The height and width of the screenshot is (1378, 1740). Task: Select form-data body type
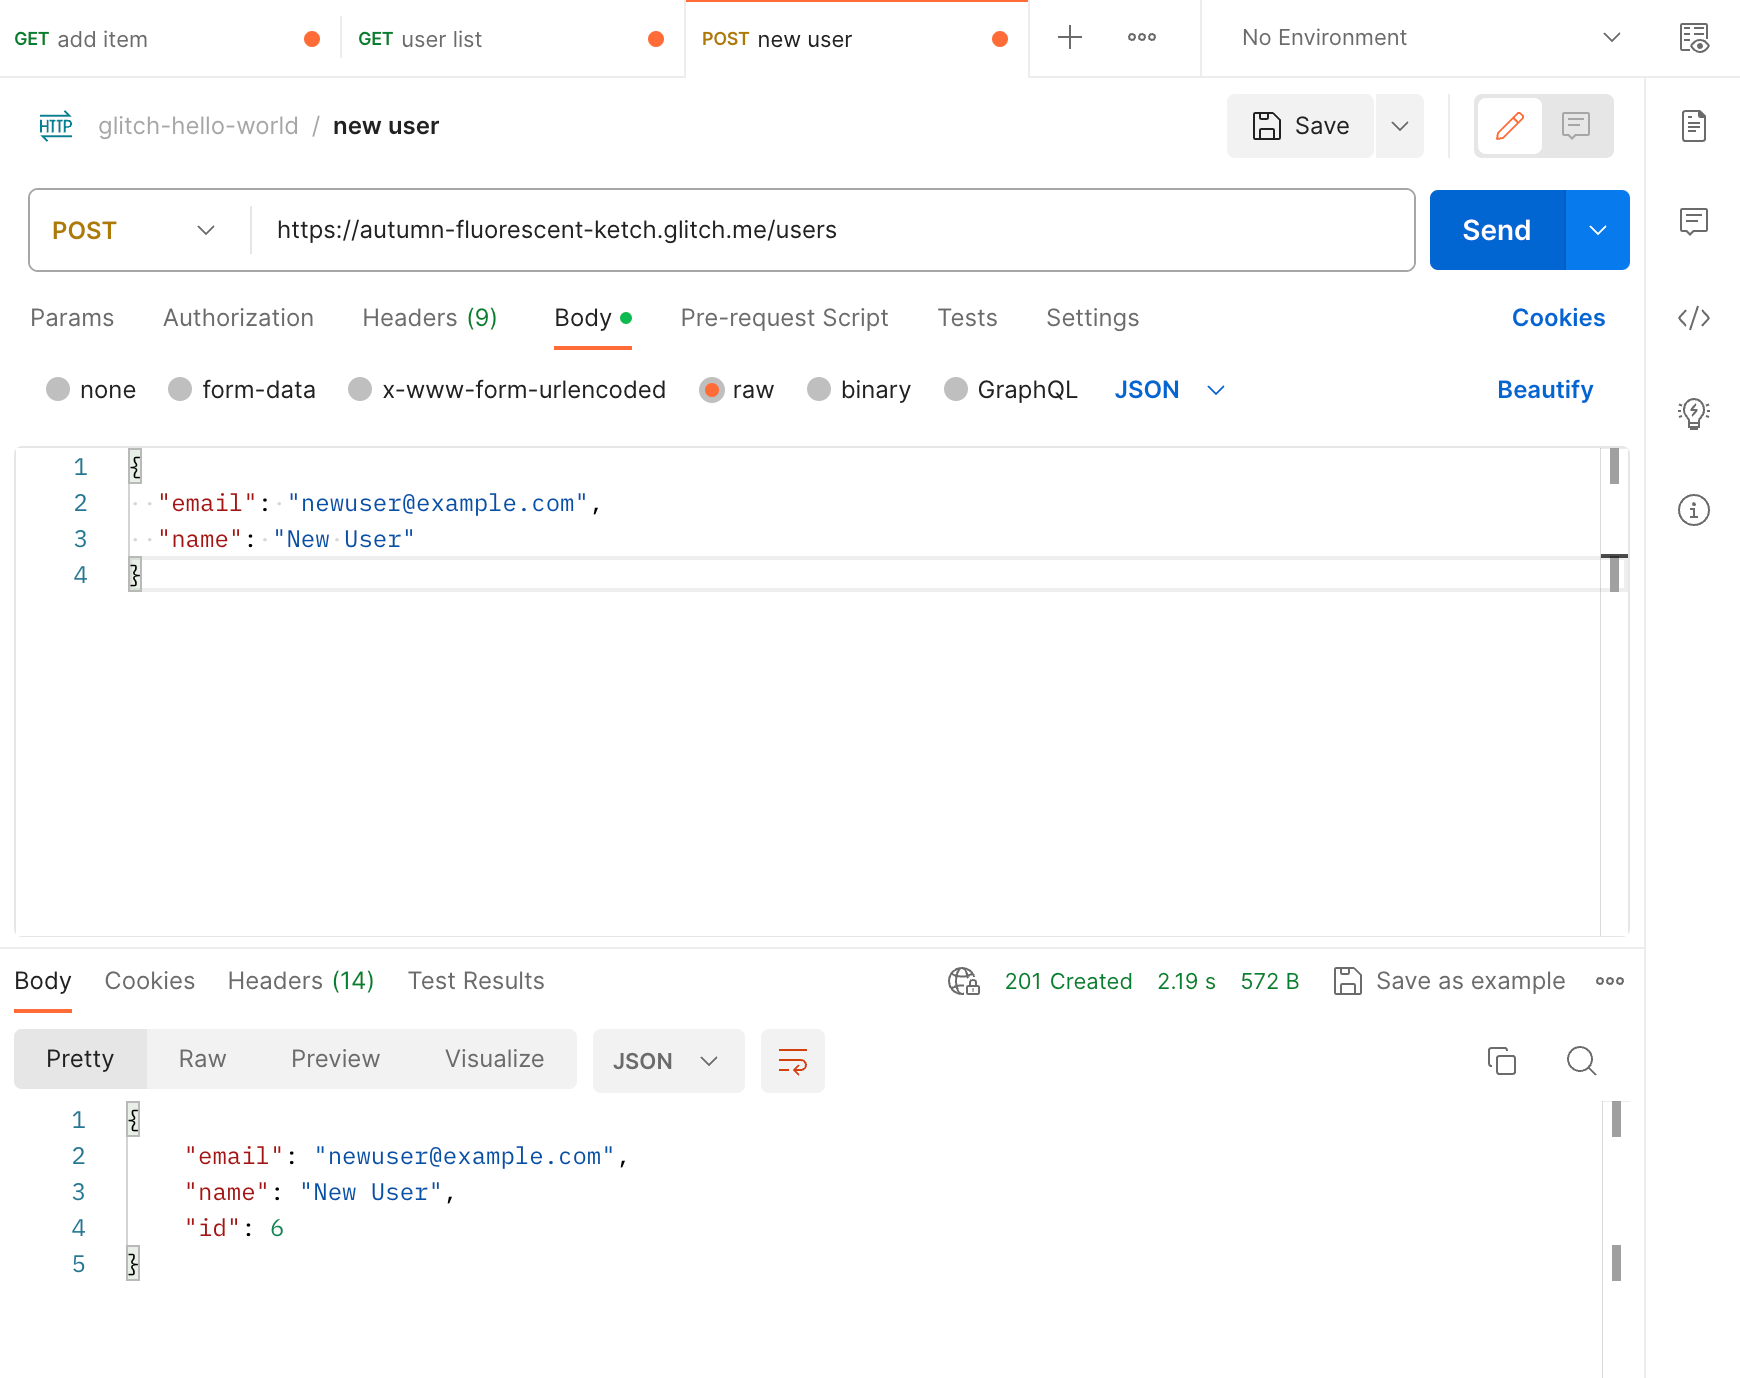tap(242, 390)
